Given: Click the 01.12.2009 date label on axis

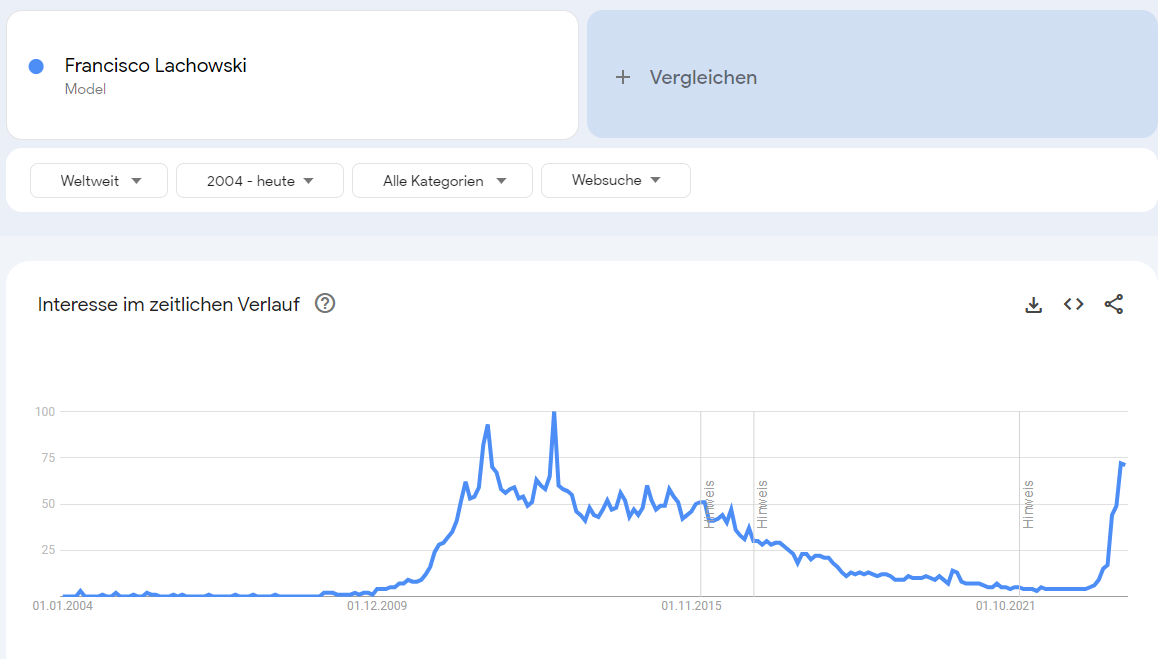Looking at the screenshot, I should point(378,605).
